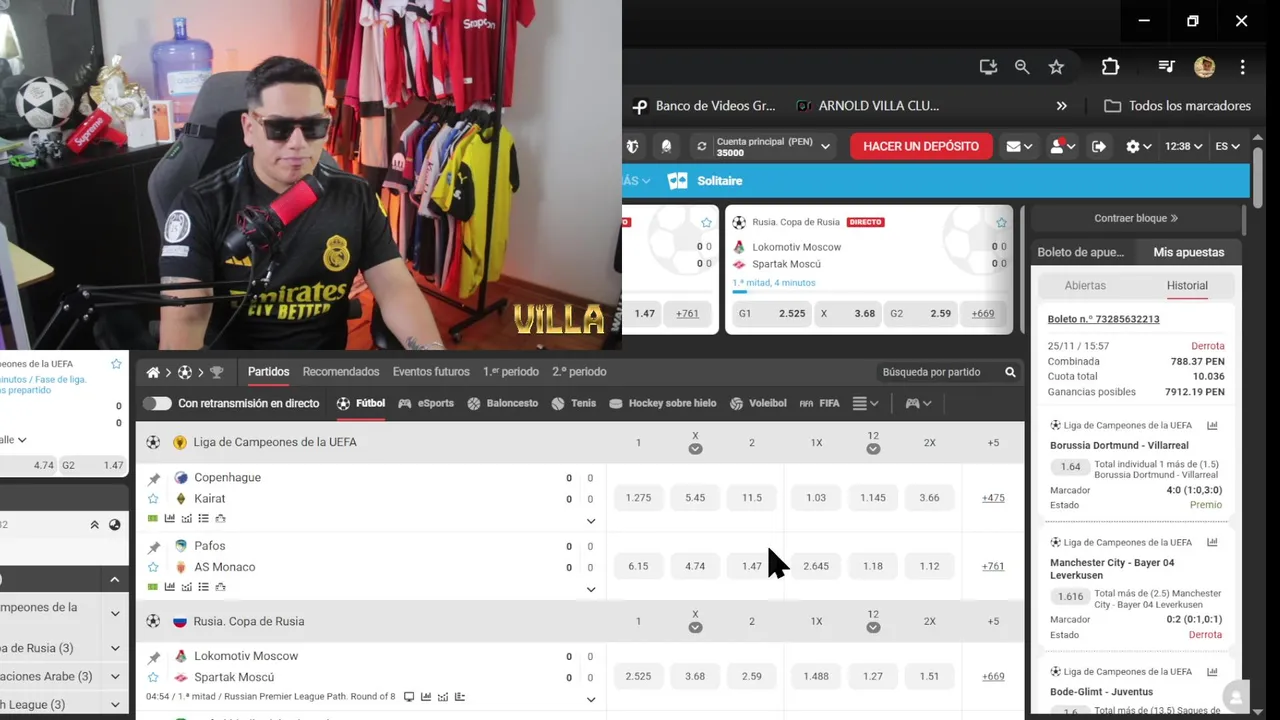This screenshot has width=1280, height=720.
Task: Expand the Copenhague match markets chevron
Action: tap(591, 521)
